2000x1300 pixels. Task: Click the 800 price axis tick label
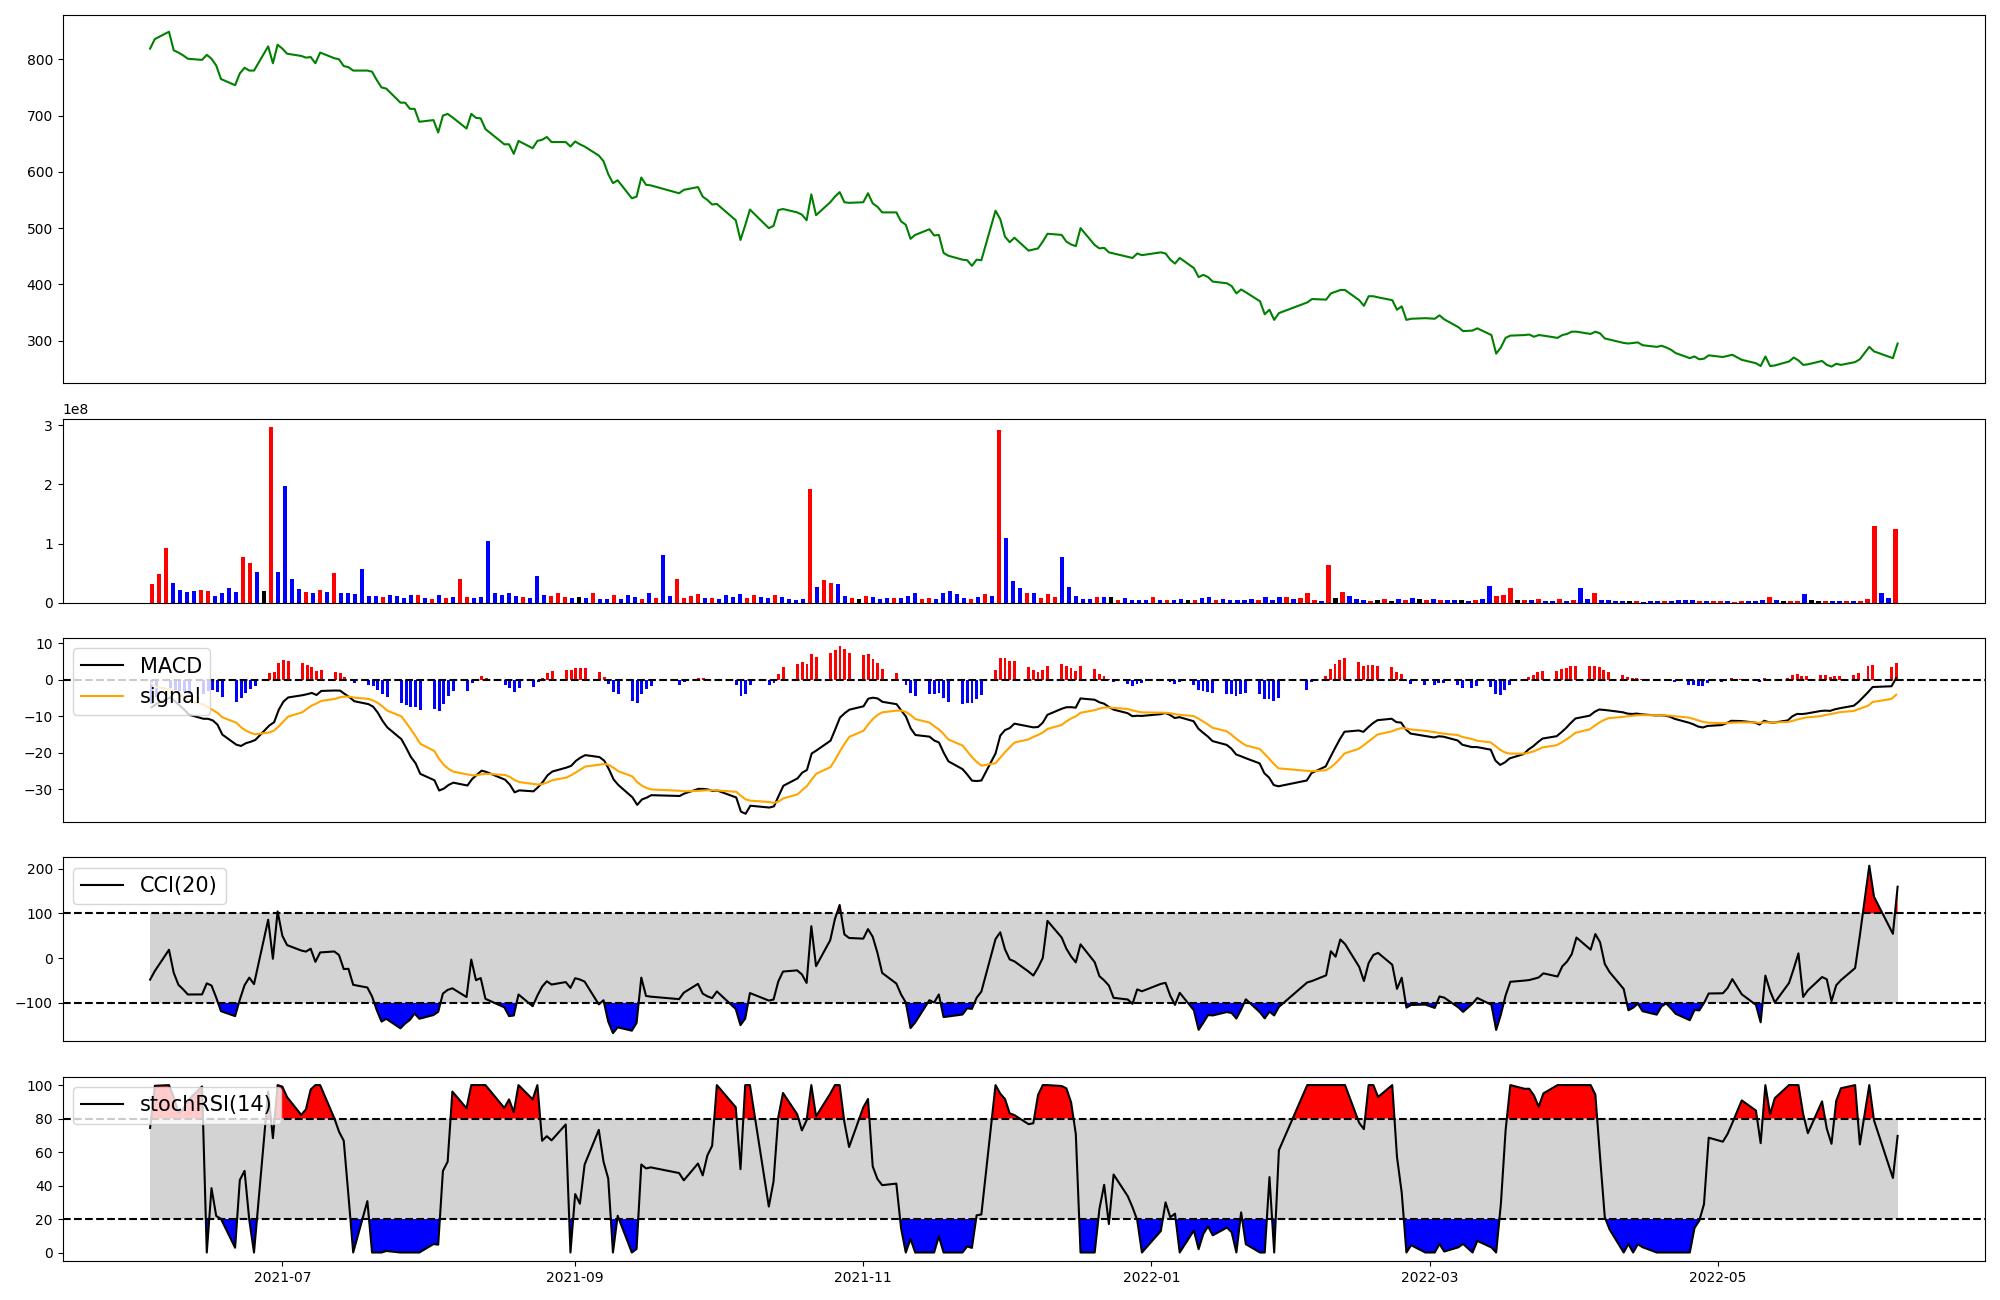40,60
